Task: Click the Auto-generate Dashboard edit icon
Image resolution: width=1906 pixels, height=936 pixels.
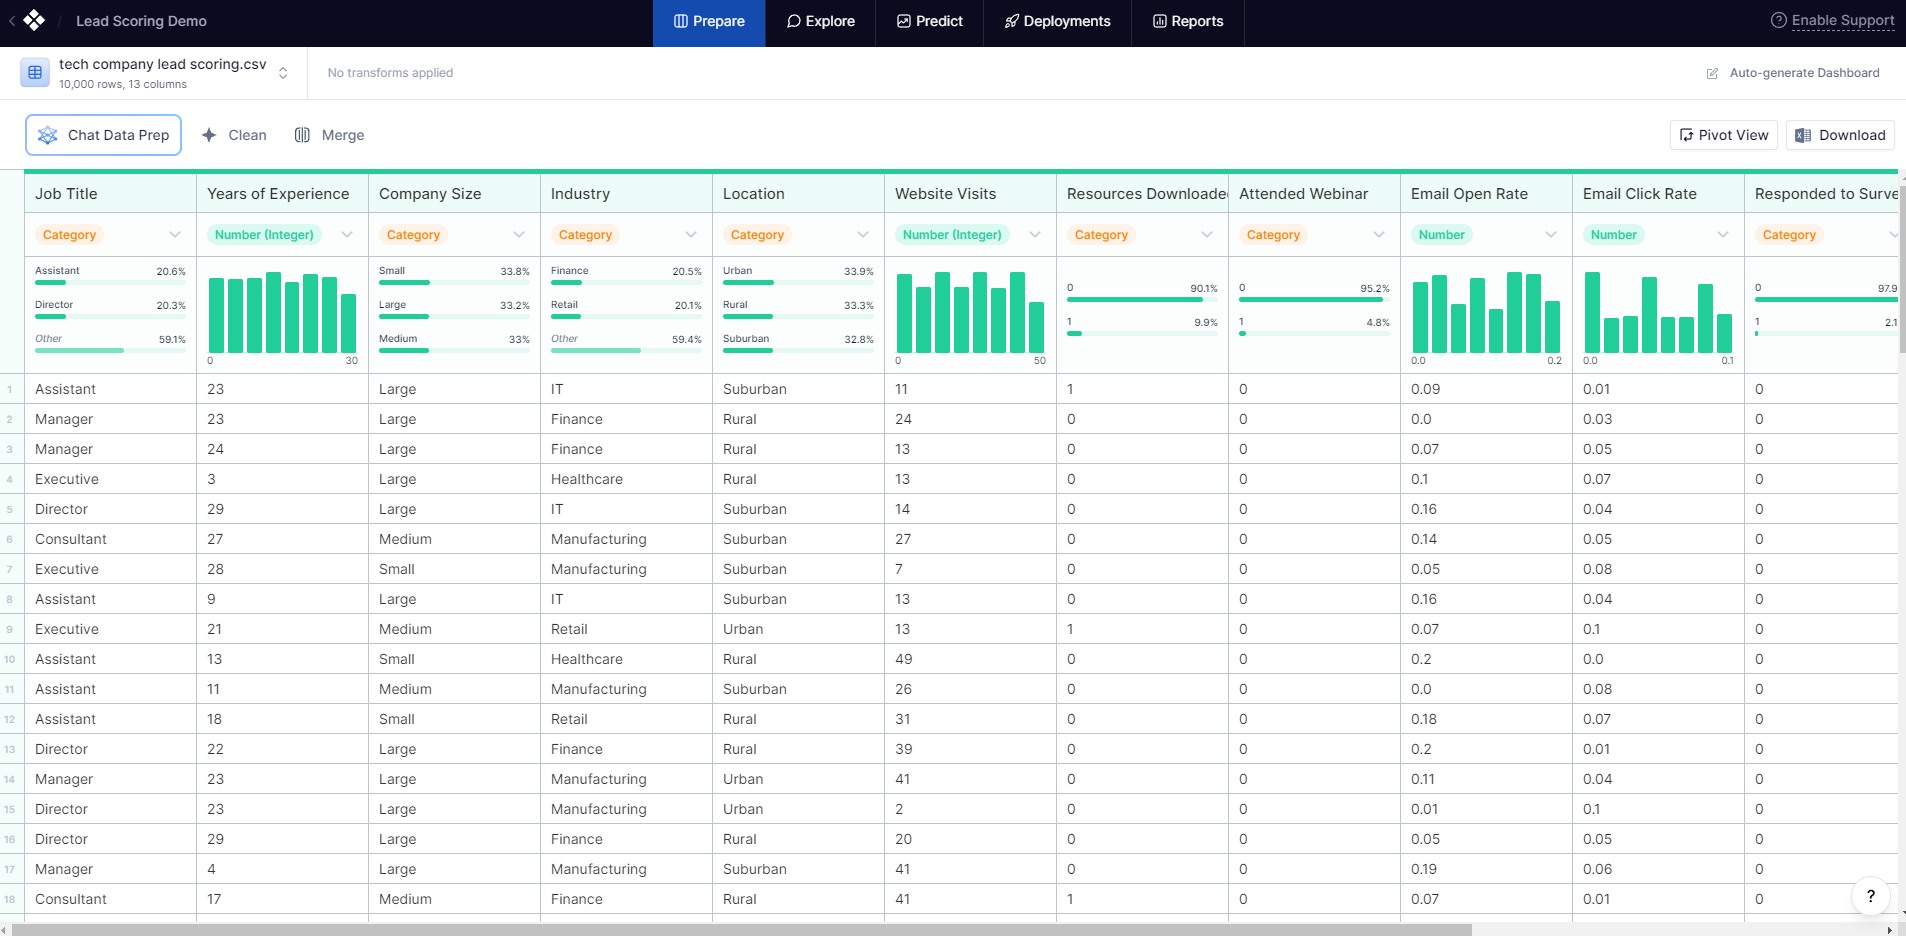Action: (x=1712, y=73)
